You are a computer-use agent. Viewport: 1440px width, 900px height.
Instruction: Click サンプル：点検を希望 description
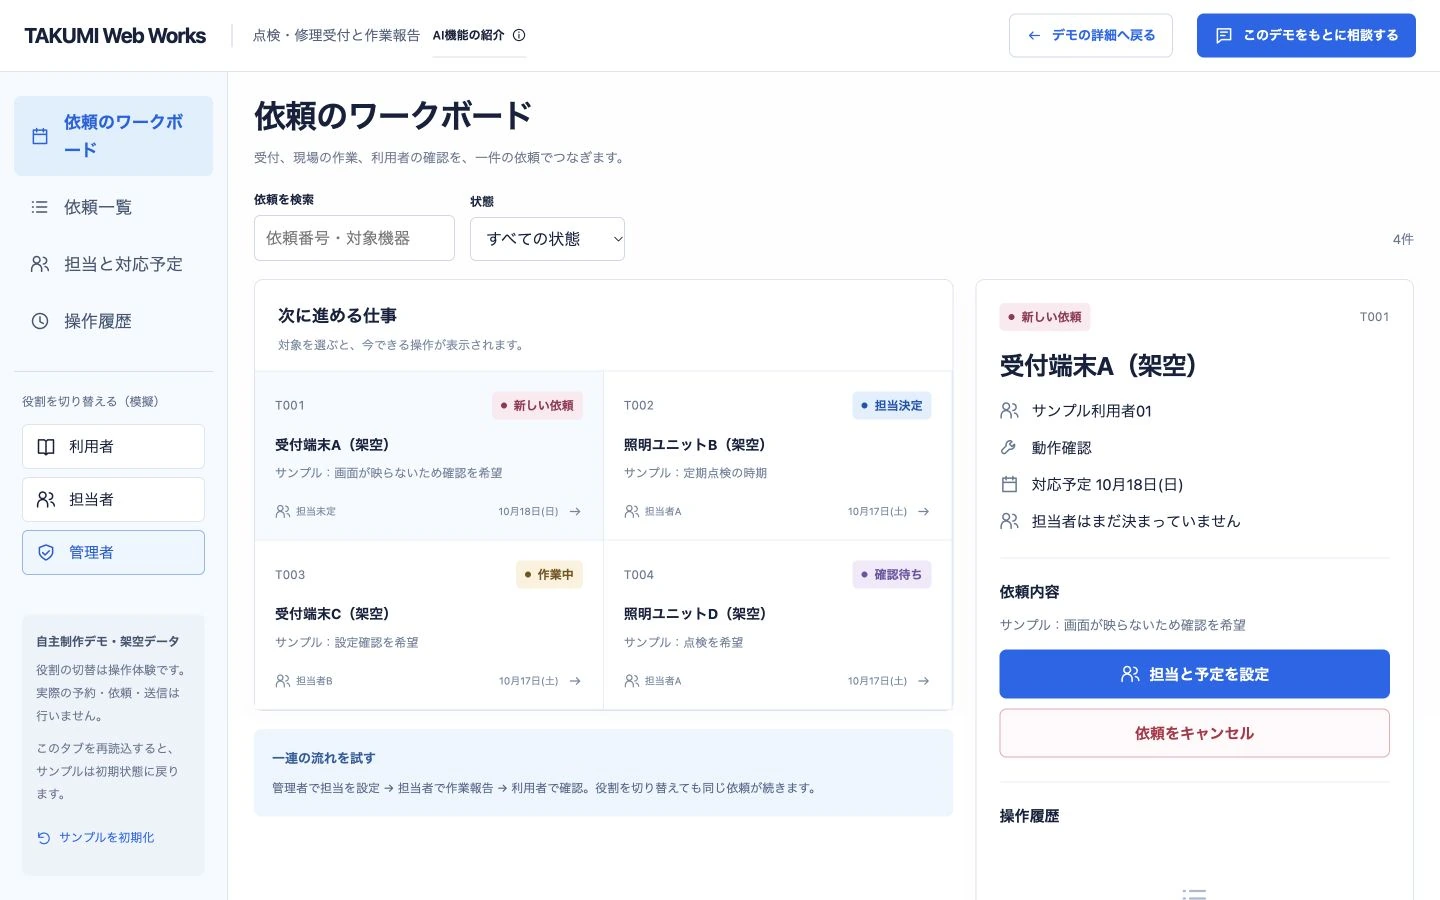pos(684,643)
